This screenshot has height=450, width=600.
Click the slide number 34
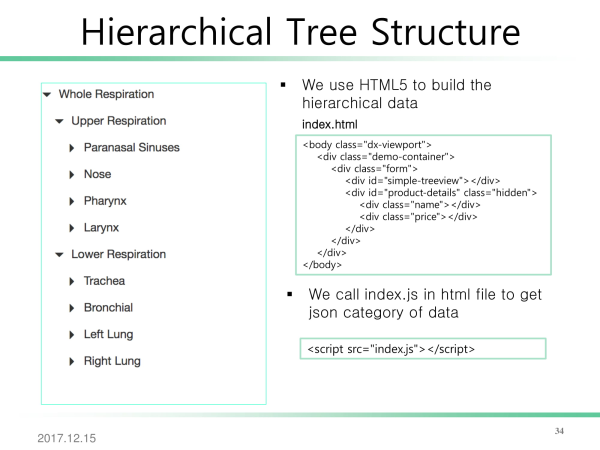pyautogui.click(x=559, y=431)
